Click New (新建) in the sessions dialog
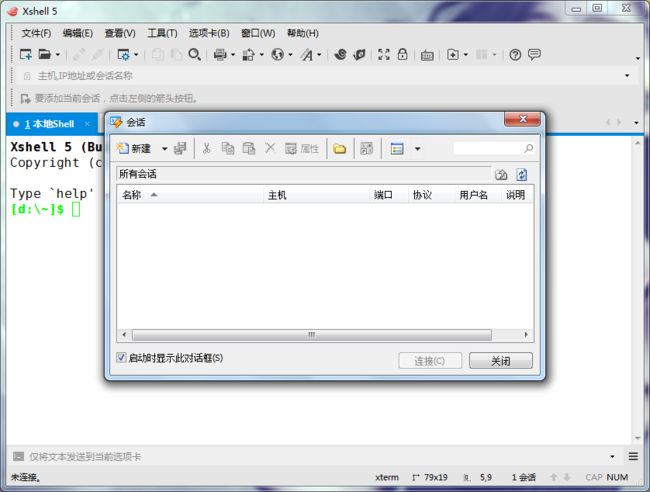The image size is (650, 492). [134, 148]
